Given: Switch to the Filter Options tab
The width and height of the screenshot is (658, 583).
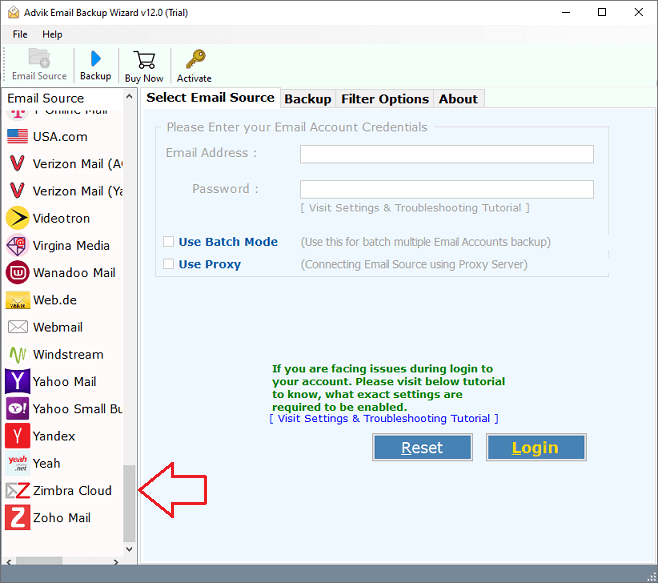Looking at the screenshot, I should pos(385,99).
